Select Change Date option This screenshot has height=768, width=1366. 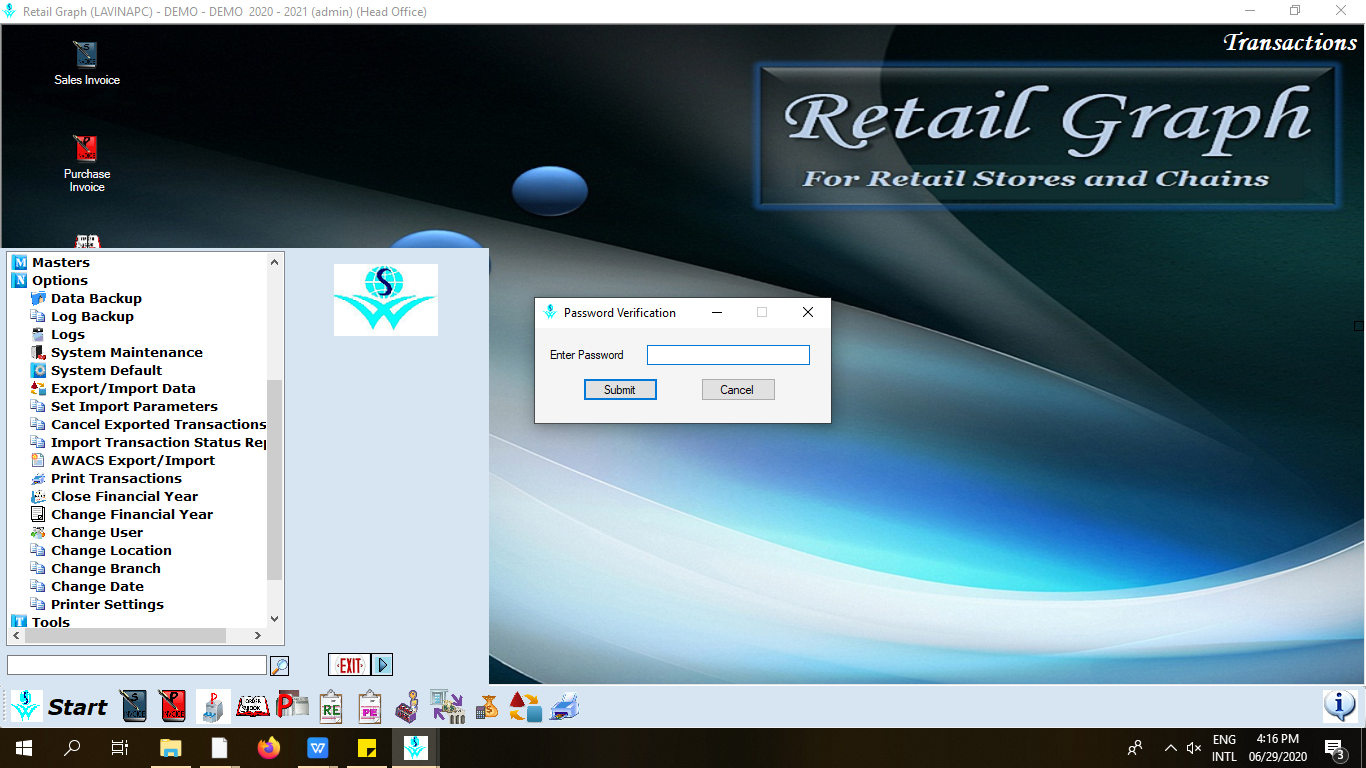coord(97,586)
